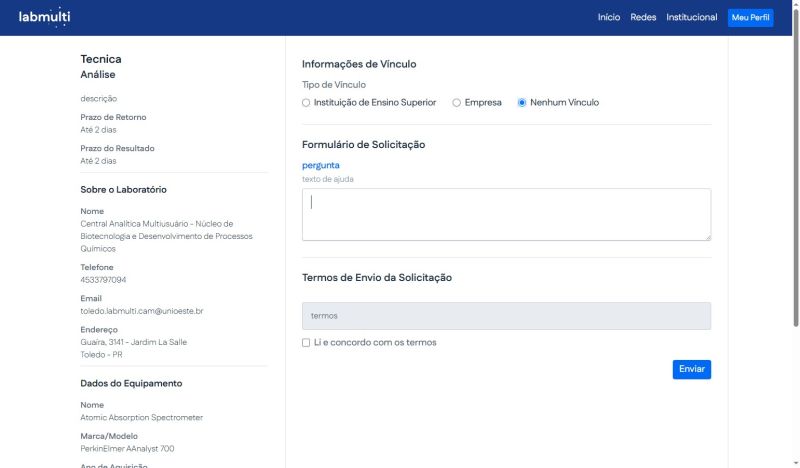
Task: Choose the Empresa radio option
Action: coord(457,103)
